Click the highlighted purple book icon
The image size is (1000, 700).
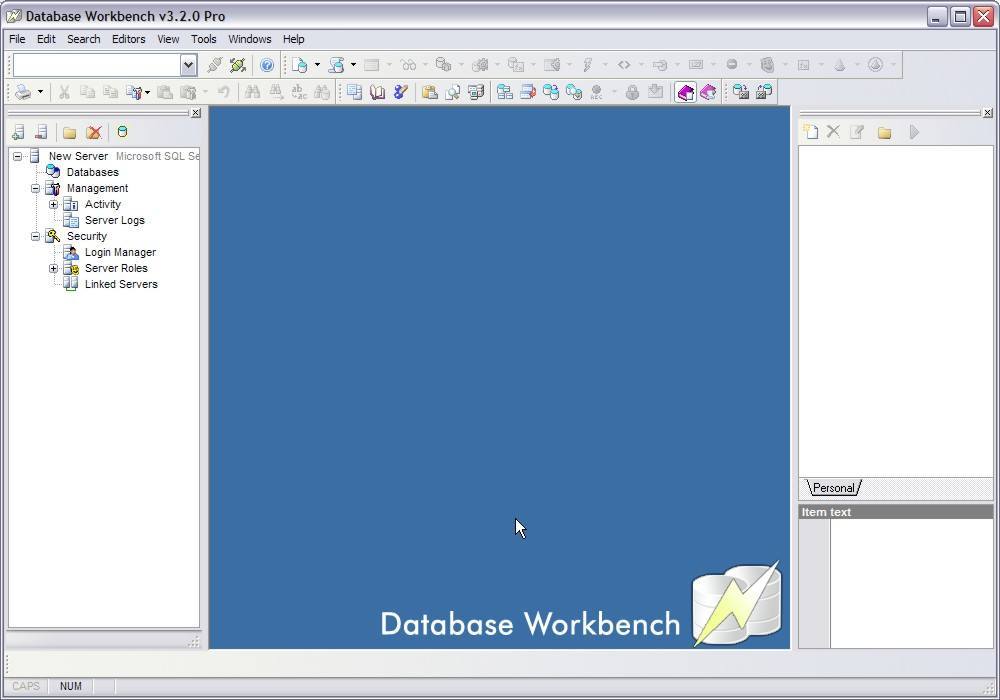point(685,92)
